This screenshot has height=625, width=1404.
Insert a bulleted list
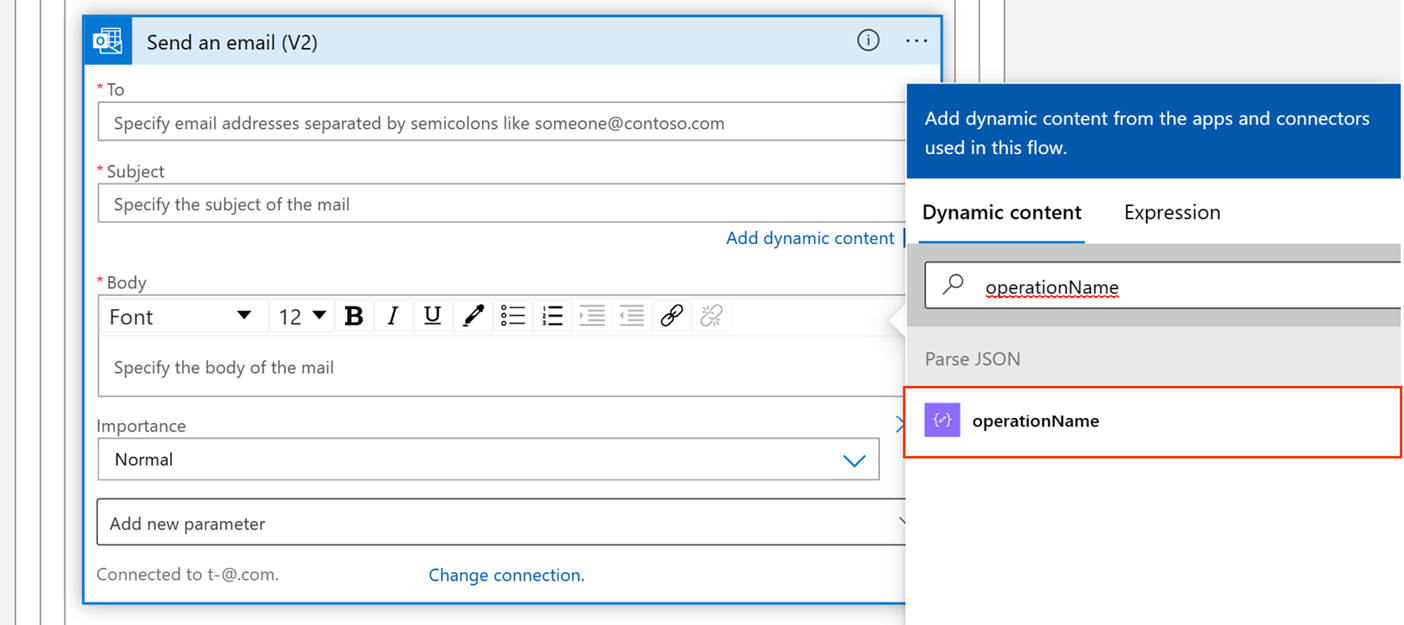click(x=513, y=316)
